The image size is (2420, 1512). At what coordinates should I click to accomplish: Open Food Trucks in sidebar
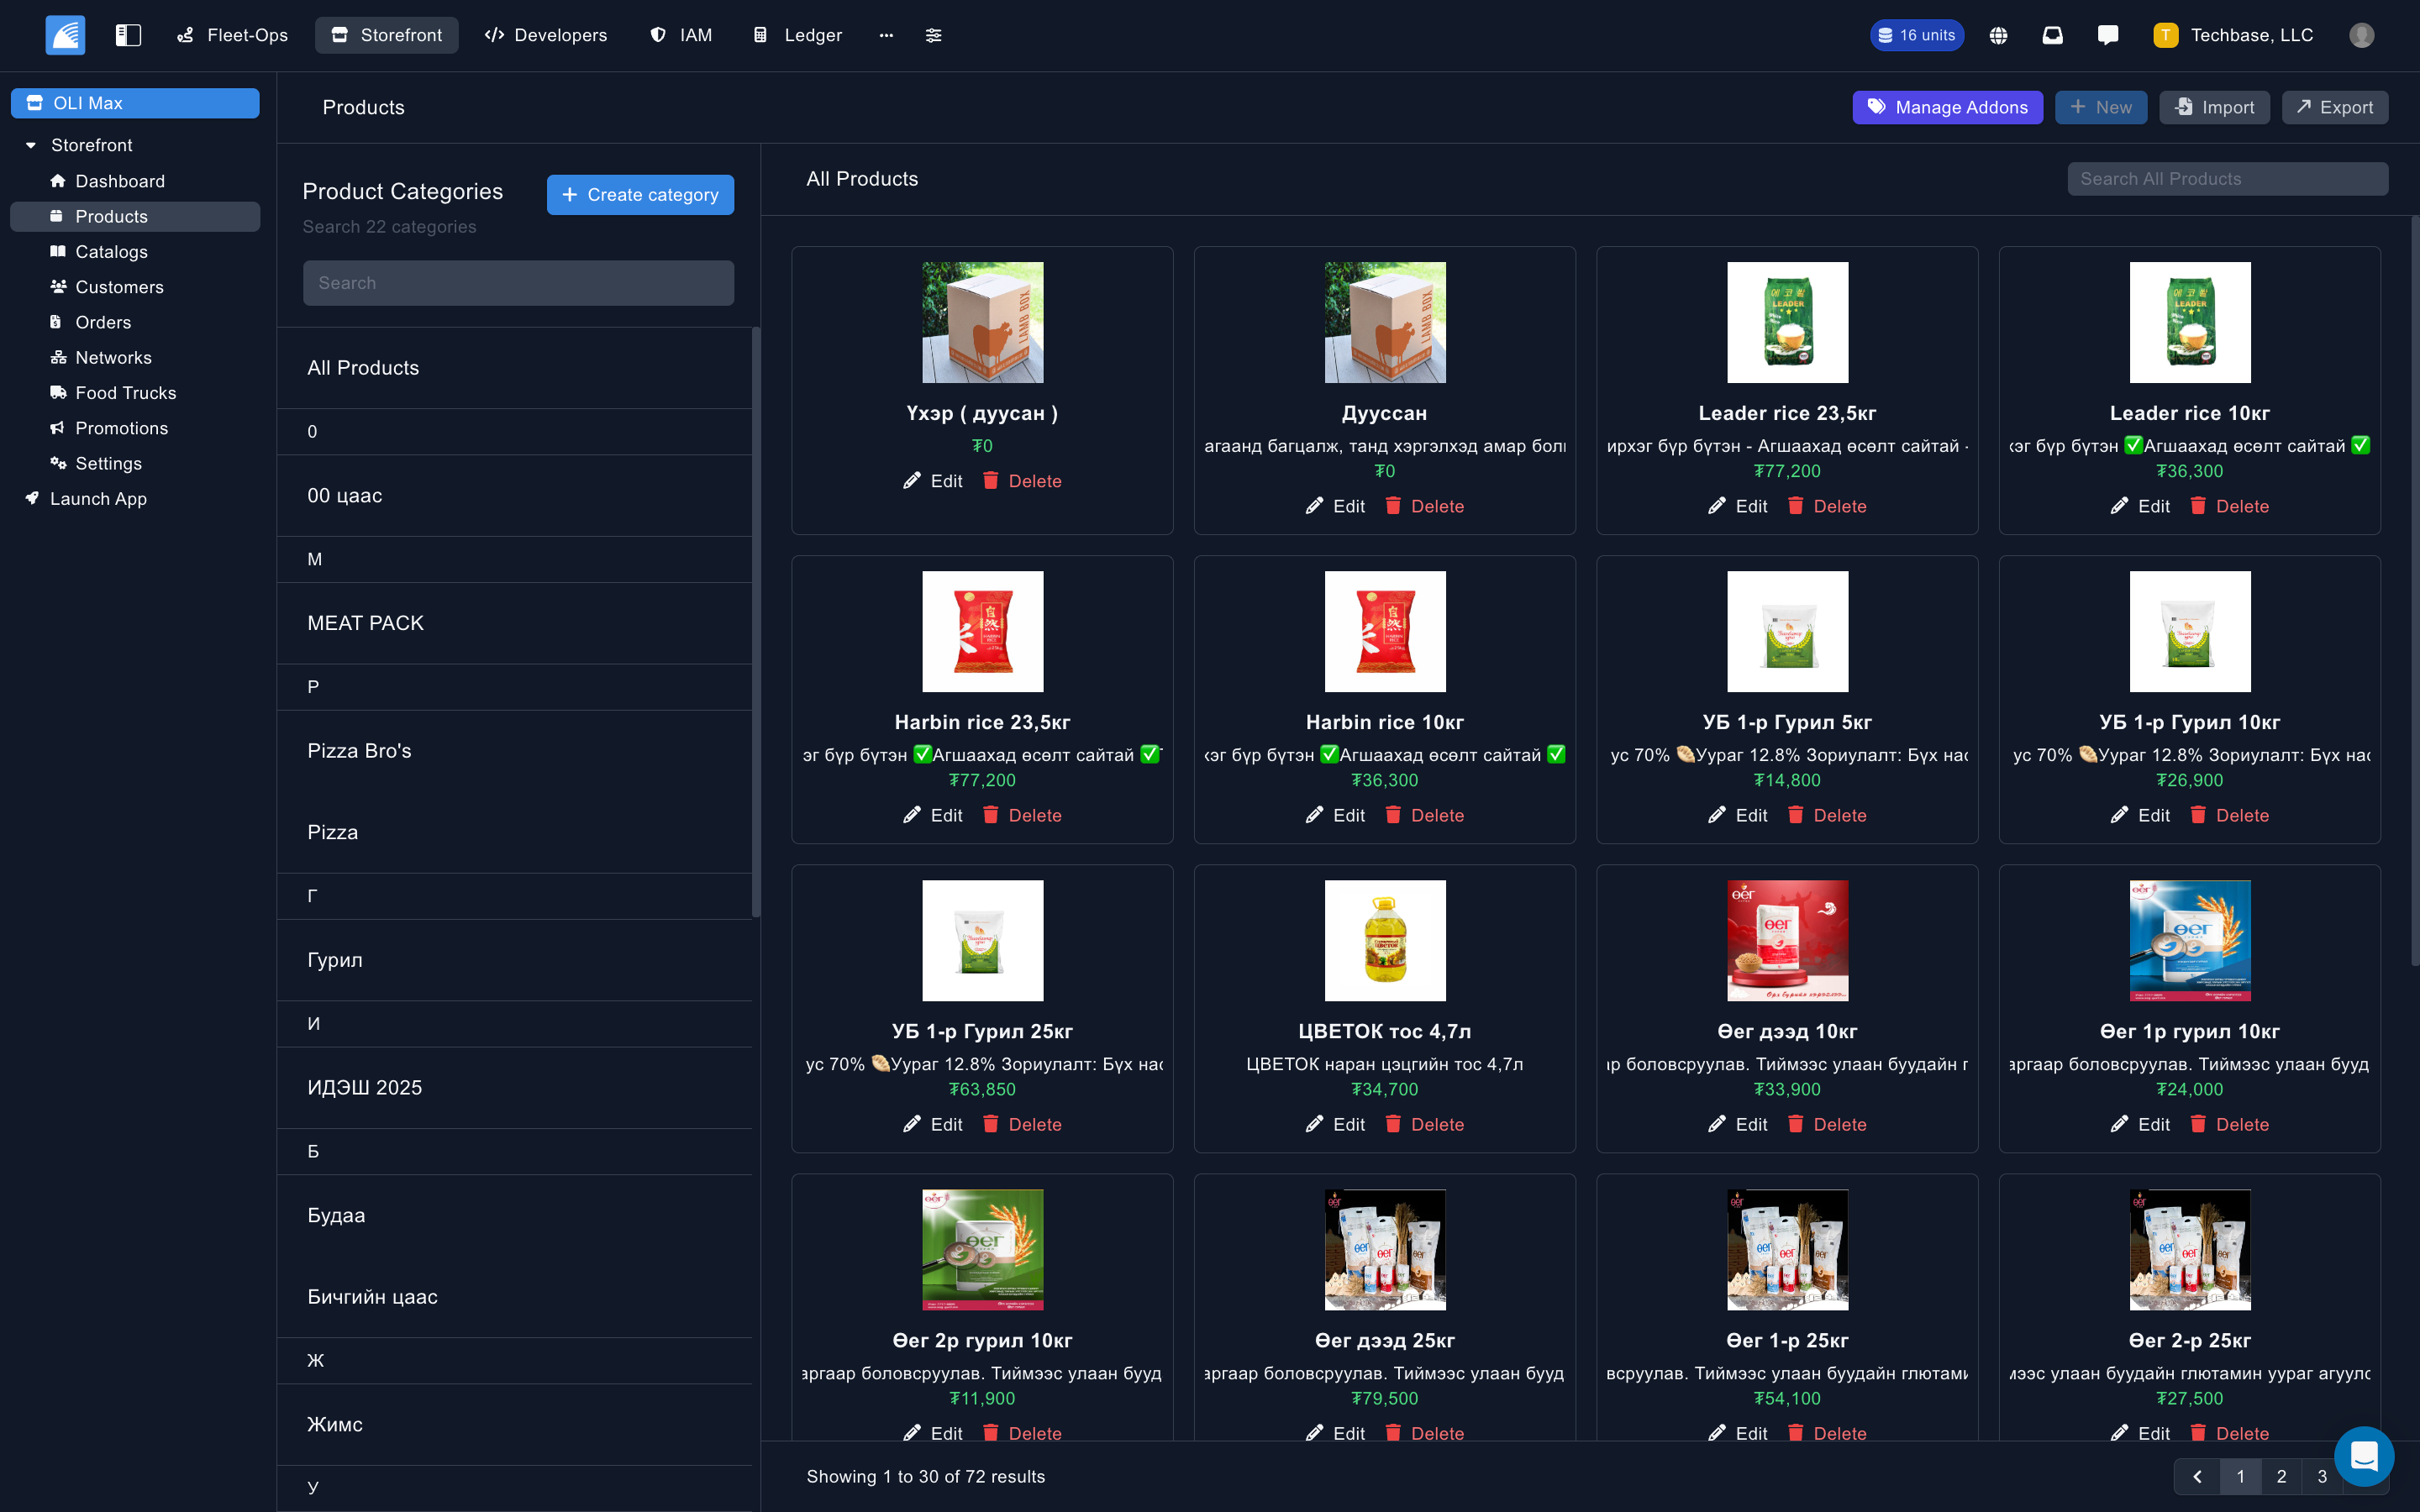point(125,393)
